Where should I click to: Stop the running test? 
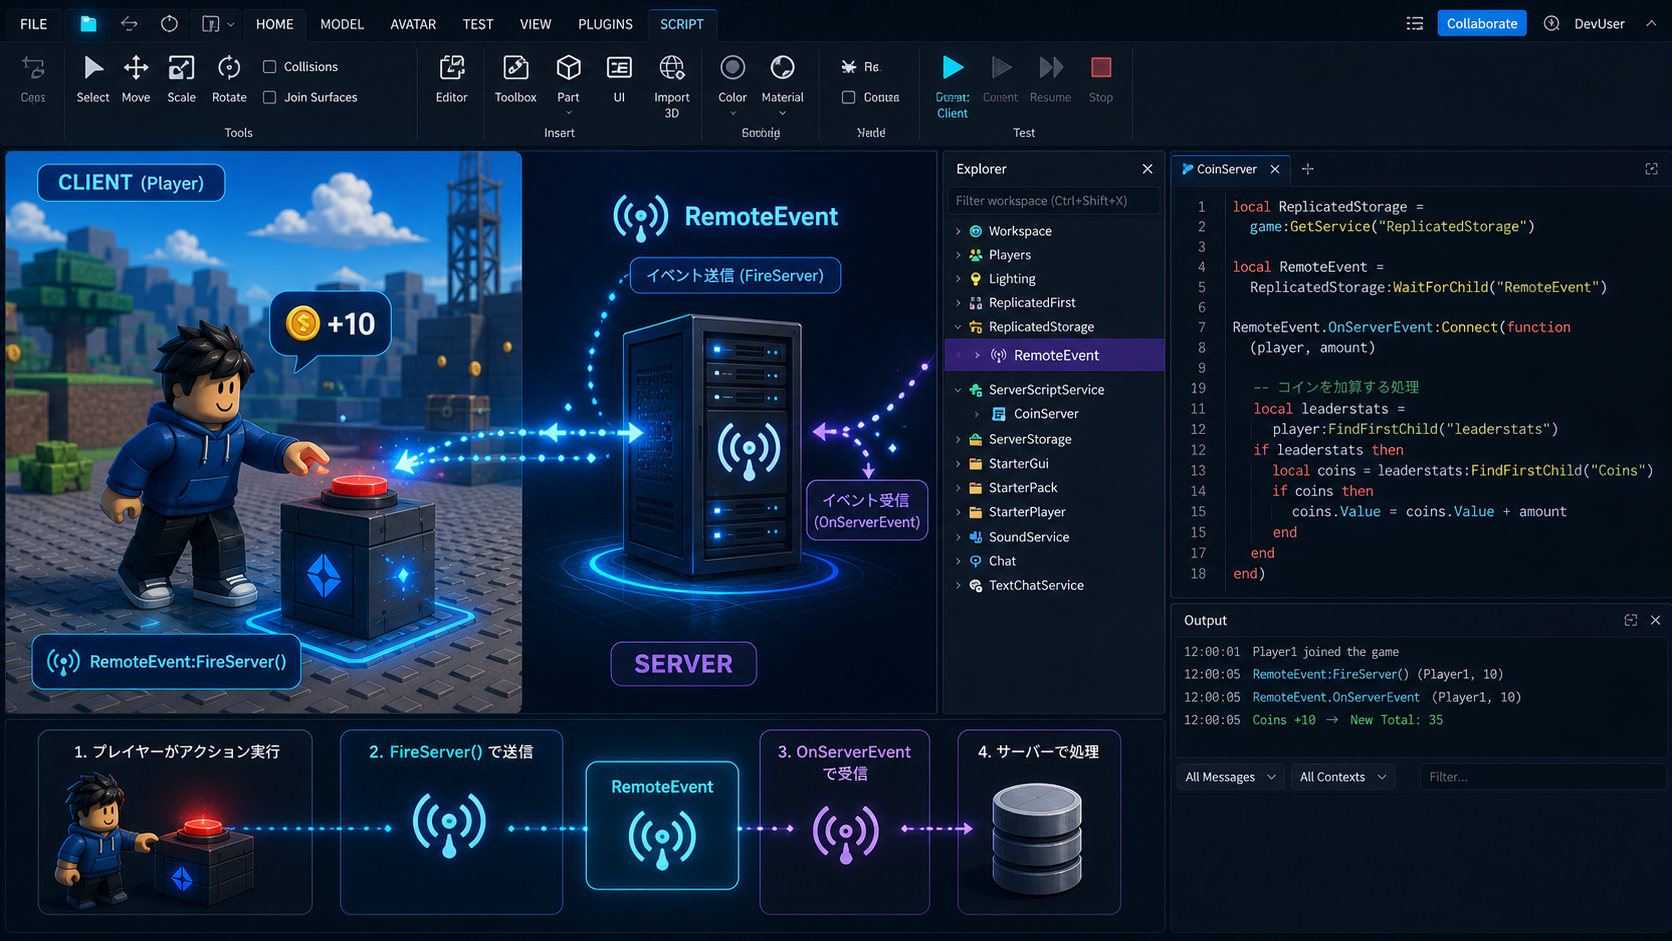[x=1101, y=79]
